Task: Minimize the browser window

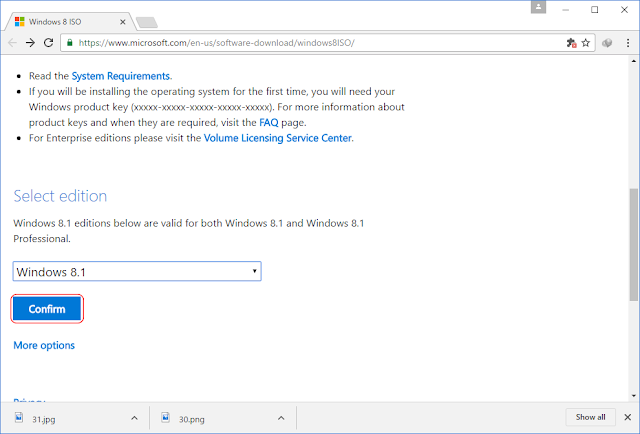Action: (x=565, y=9)
